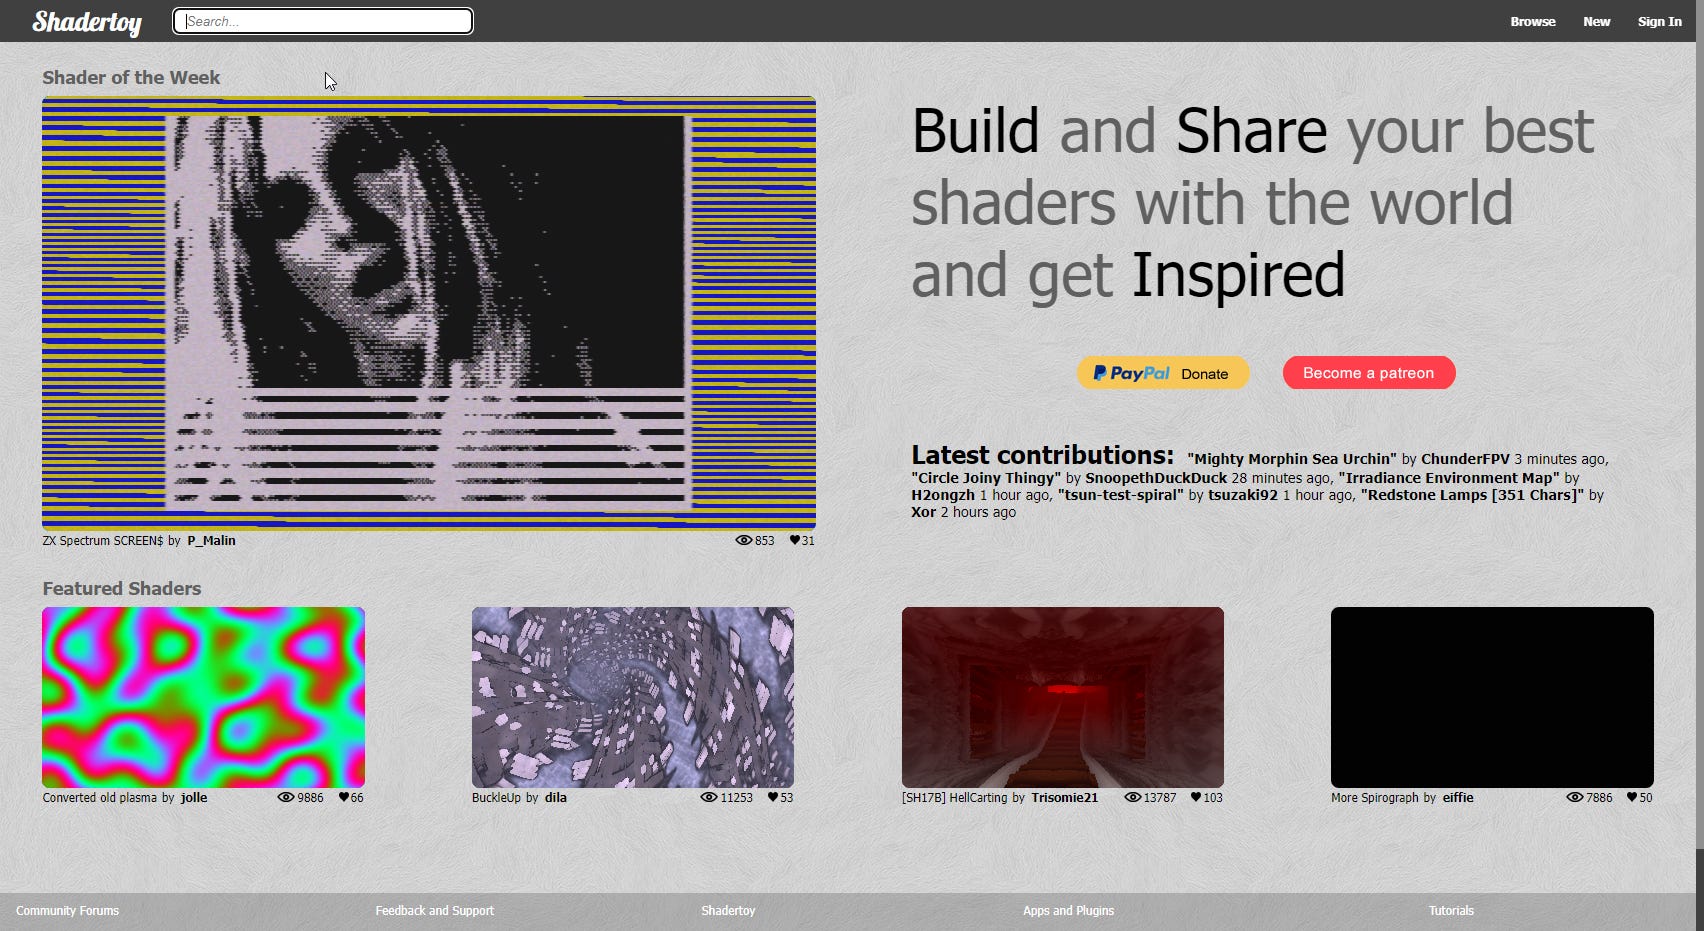Click the PayPal Donate button
1704x931 pixels.
point(1163,373)
